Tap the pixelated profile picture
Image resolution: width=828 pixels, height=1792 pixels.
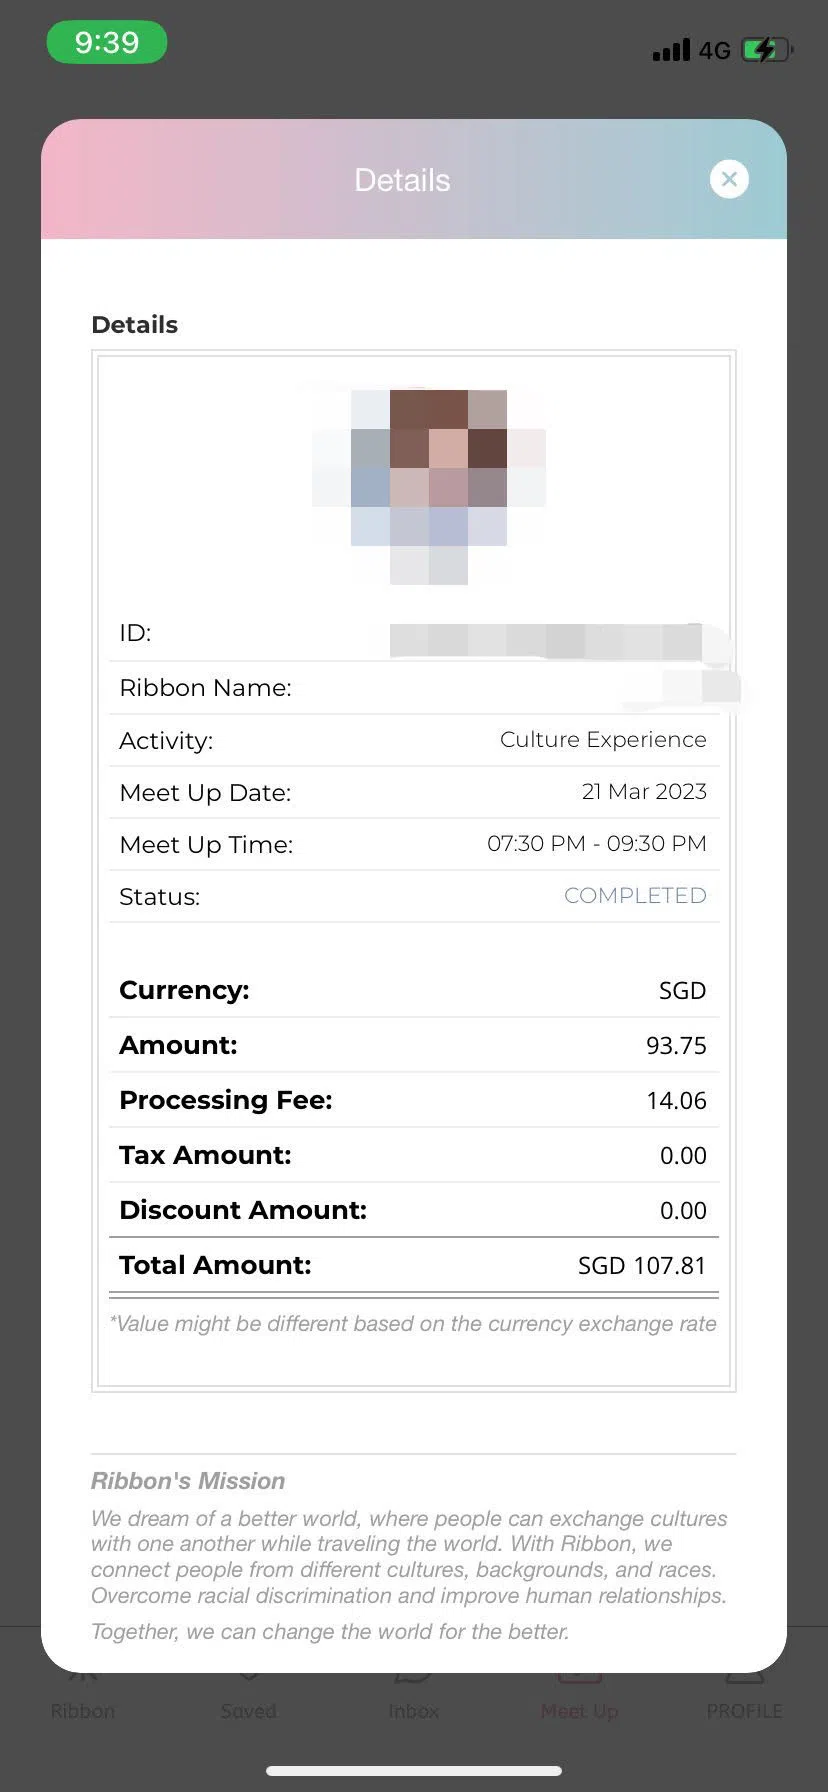click(429, 487)
